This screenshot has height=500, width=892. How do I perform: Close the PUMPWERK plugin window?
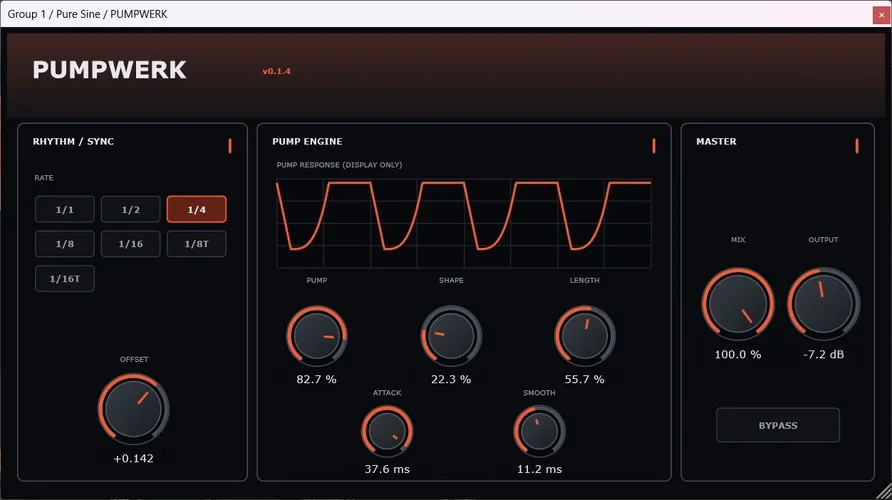[881, 14]
